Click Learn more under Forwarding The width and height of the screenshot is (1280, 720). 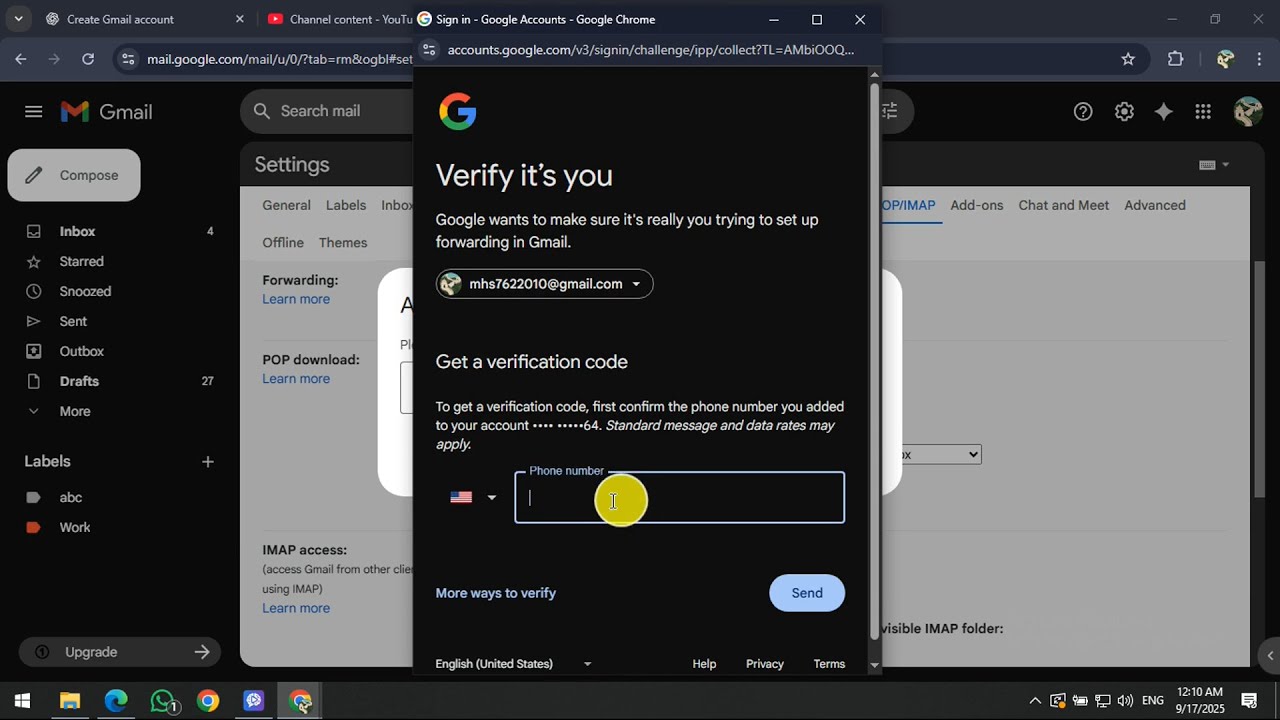click(296, 299)
